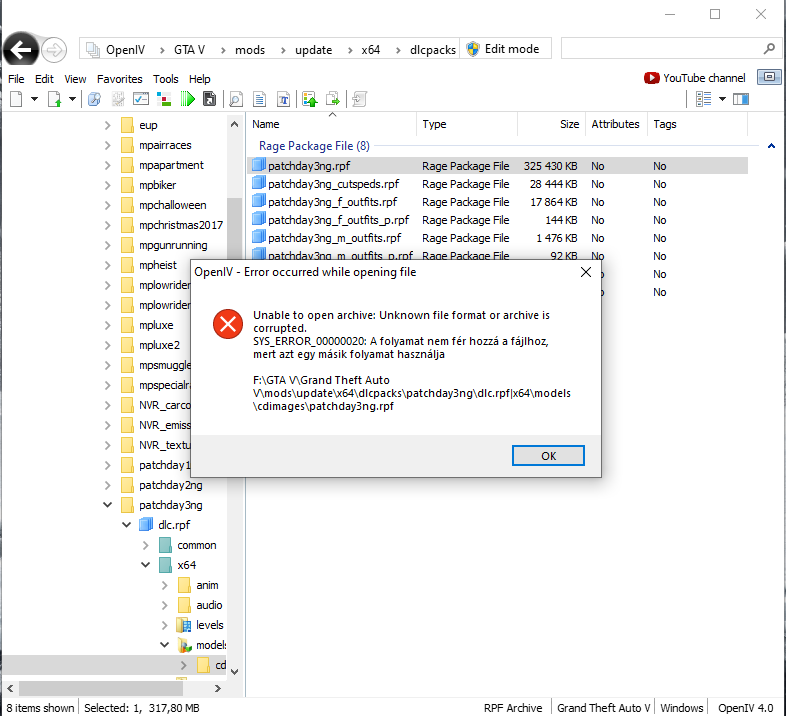Sort by the Size column header
This screenshot has width=786, height=716.
point(551,124)
